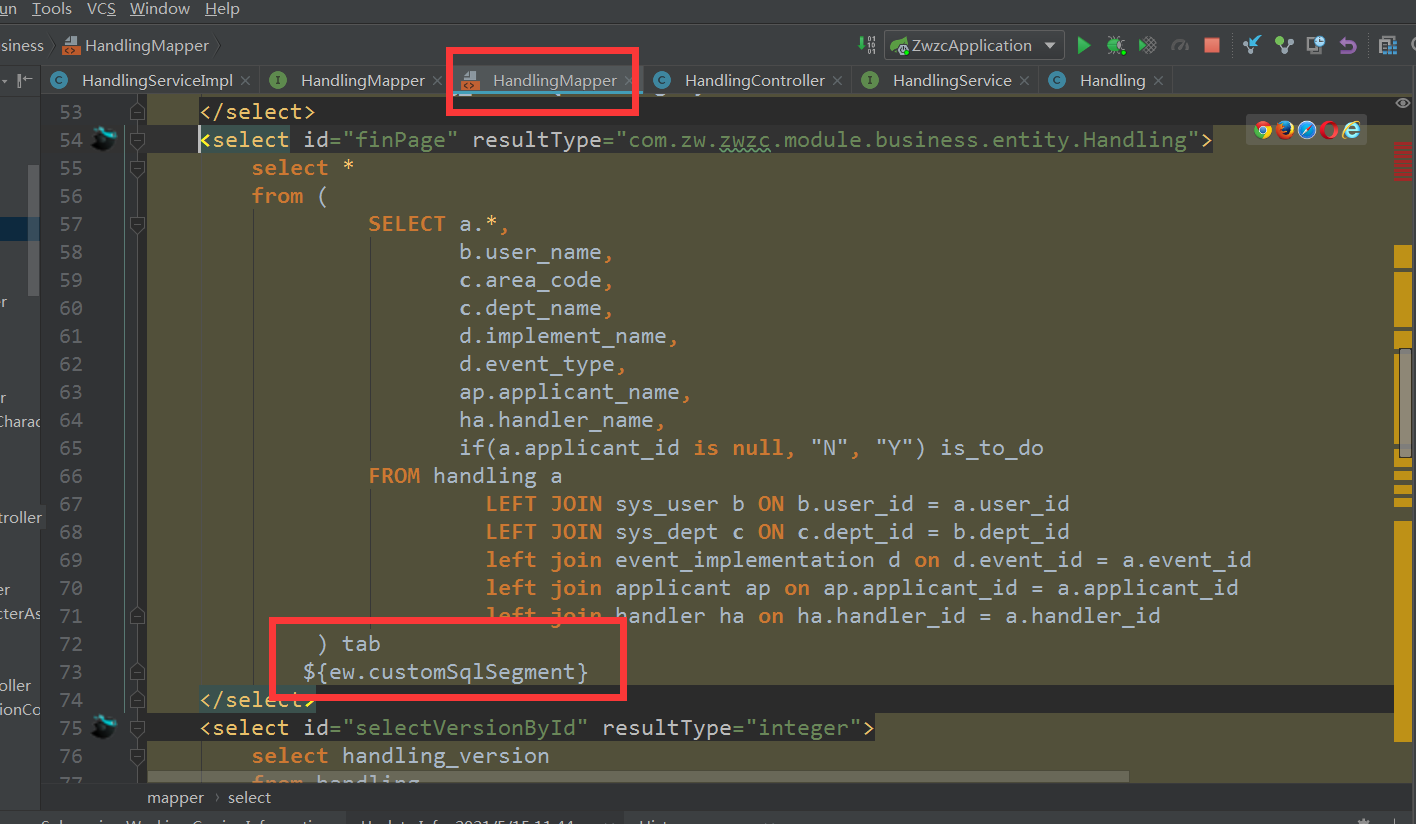Run ZwzcApplication with the green play icon
The width and height of the screenshot is (1416, 824).
click(1084, 45)
